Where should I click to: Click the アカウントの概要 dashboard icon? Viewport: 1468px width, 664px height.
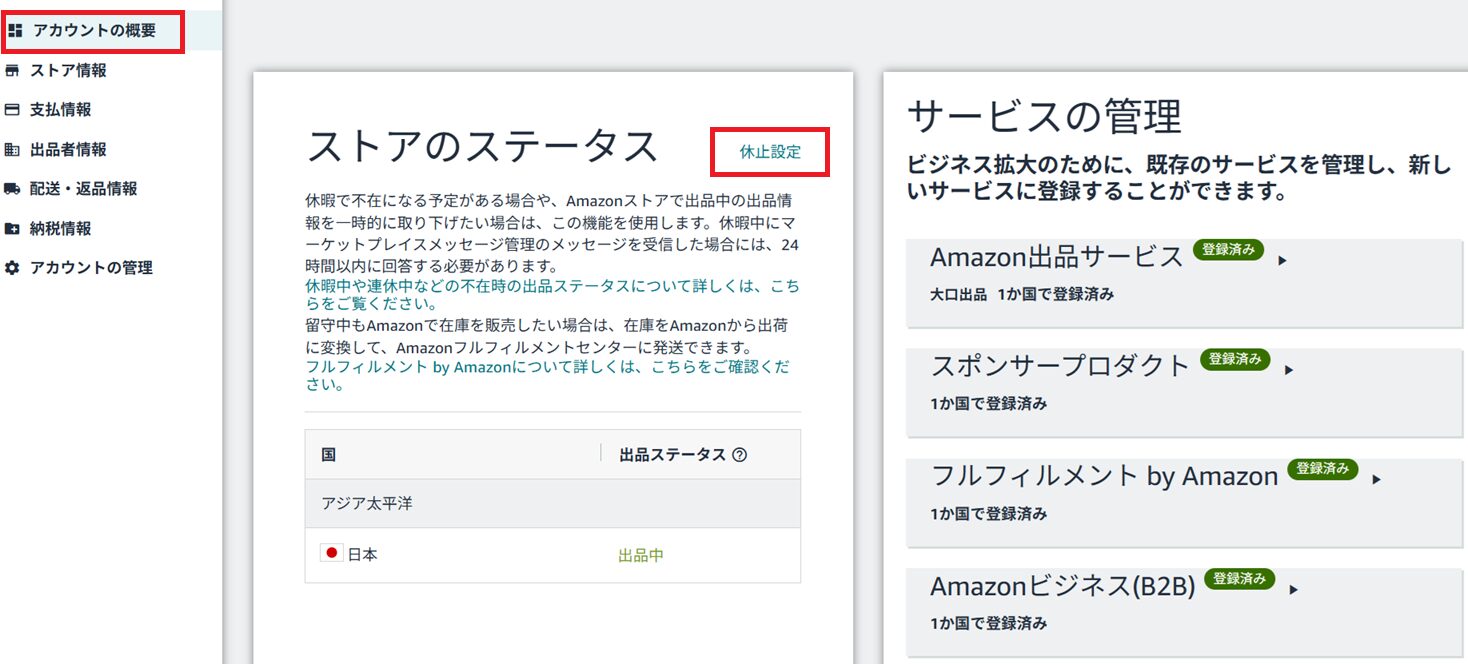tap(15, 31)
